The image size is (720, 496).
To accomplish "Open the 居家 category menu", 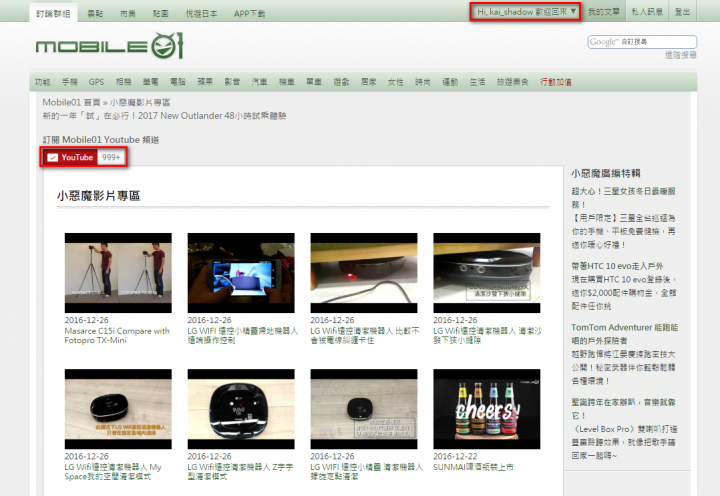I will coord(368,82).
